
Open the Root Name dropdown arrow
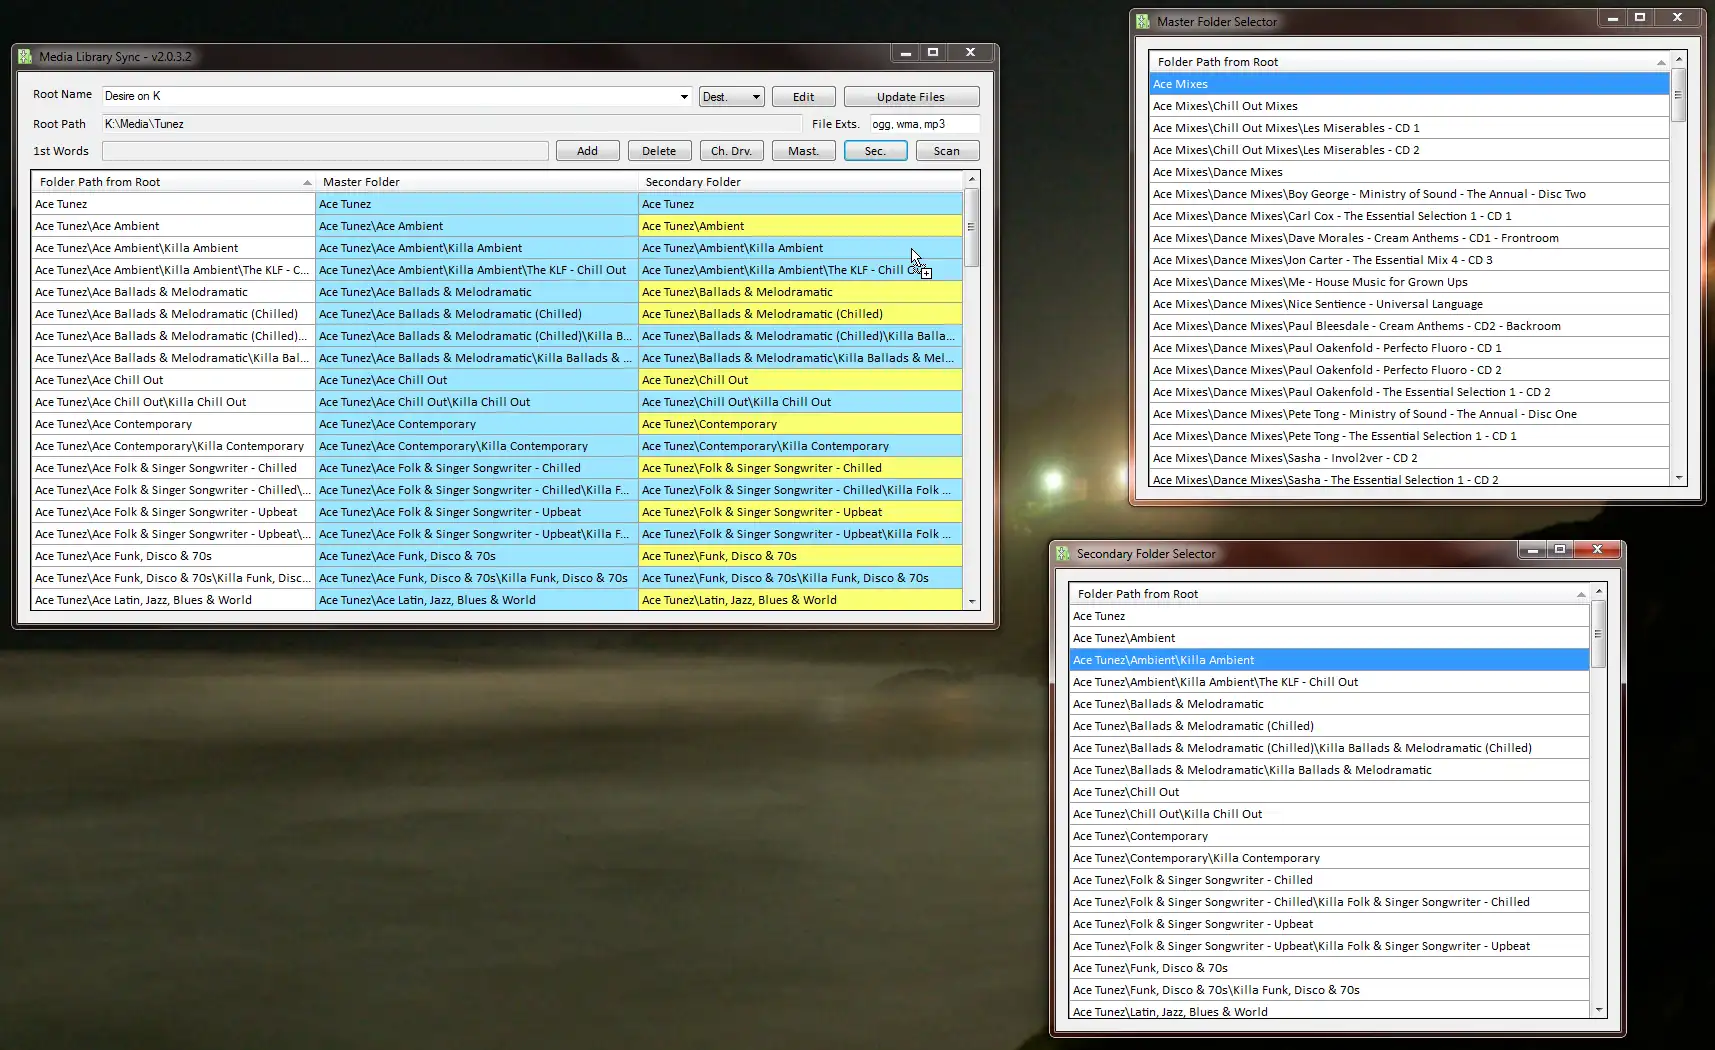point(684,97)
